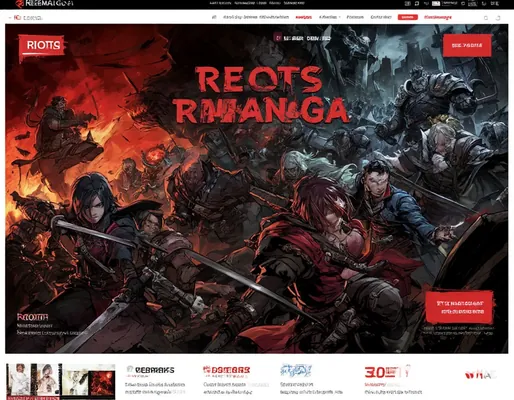Screen dimensions: 514x400
Task: Click the red logo icon in the black header
Action: click(x=20, y=4)
